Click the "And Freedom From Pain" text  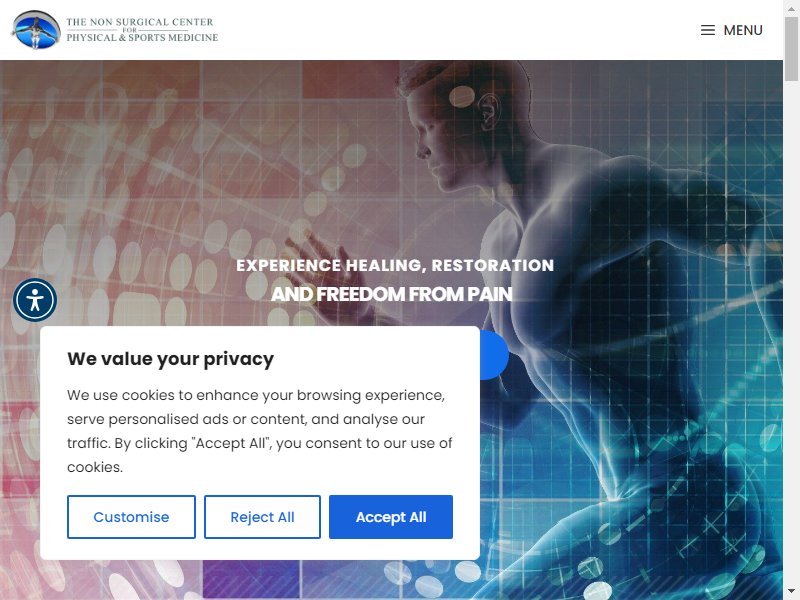tap(391, 294)
